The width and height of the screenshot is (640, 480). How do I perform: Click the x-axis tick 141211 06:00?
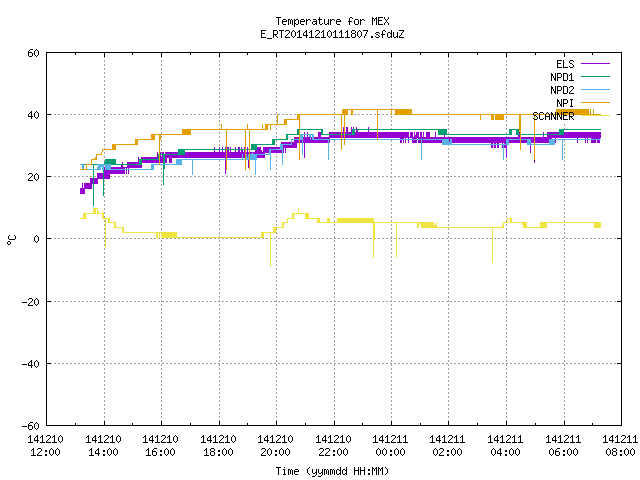coord(563,445)
